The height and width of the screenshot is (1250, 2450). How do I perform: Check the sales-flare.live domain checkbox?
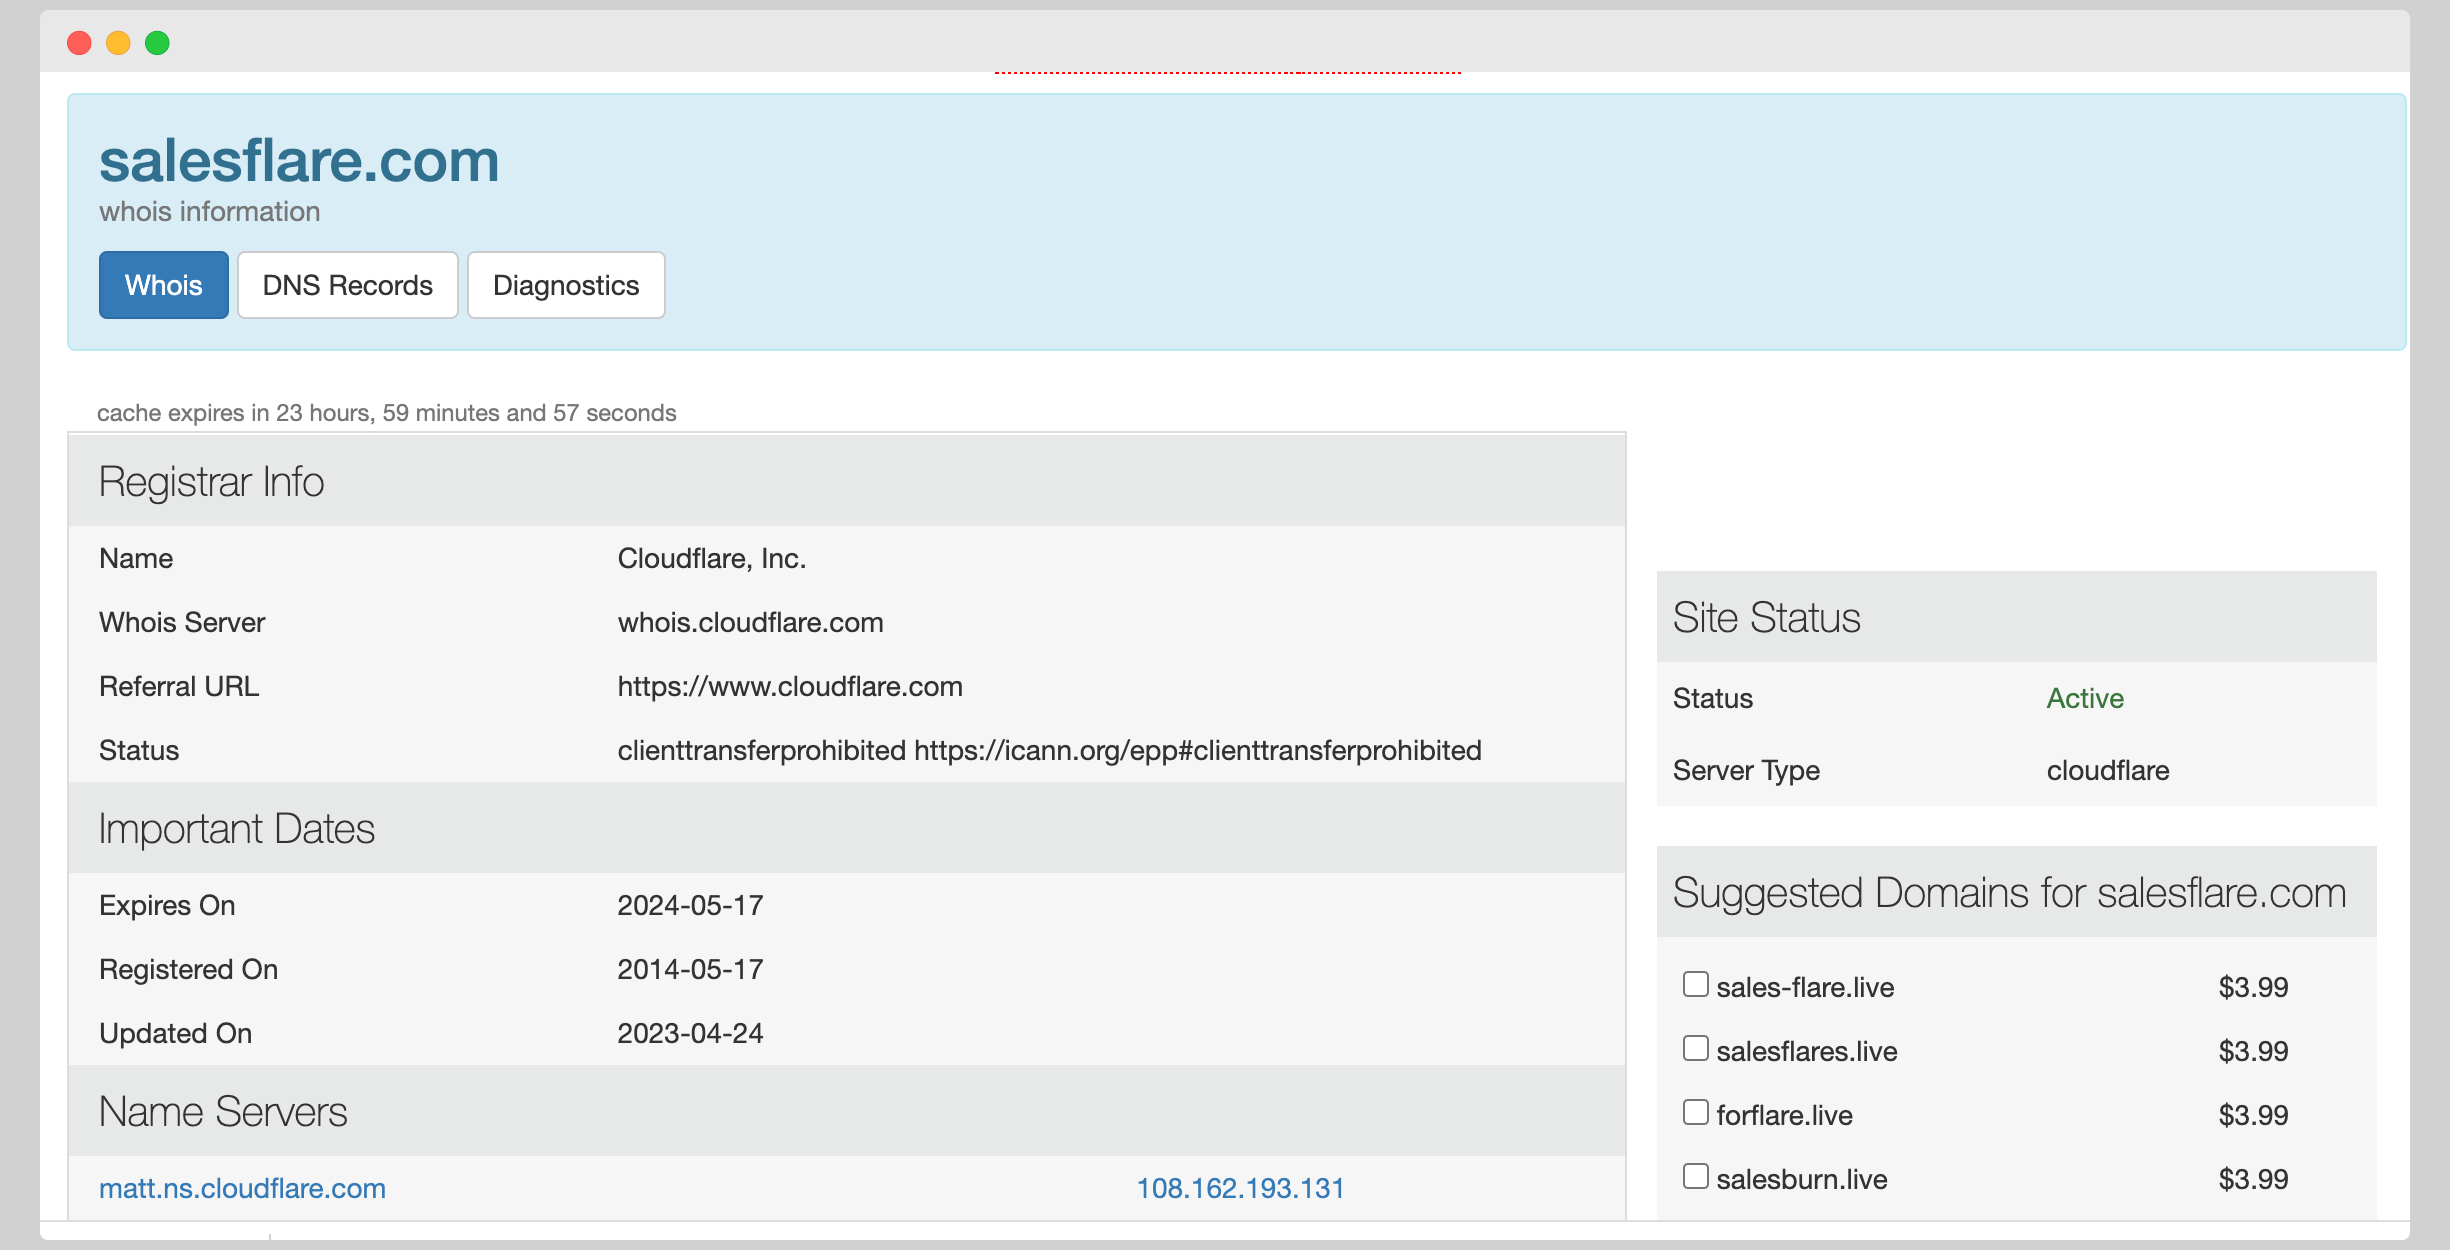[1695, 984]
